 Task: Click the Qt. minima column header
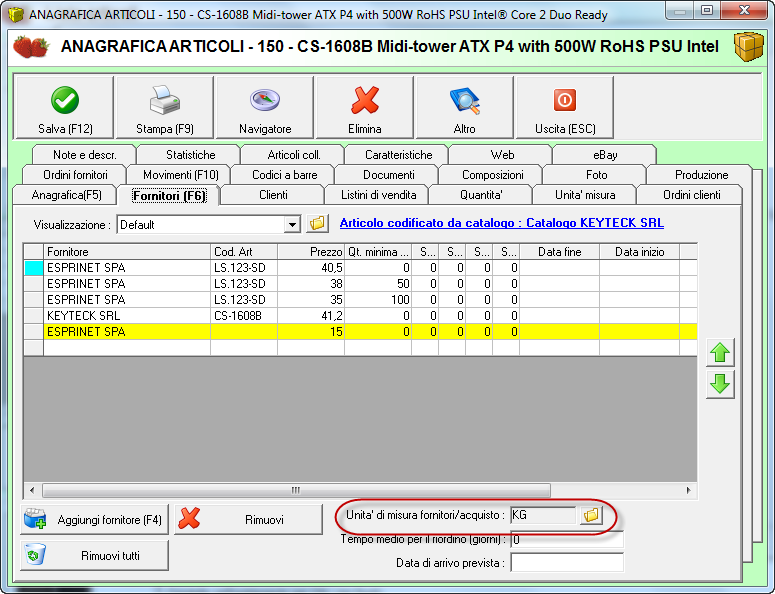pos(378,252)
